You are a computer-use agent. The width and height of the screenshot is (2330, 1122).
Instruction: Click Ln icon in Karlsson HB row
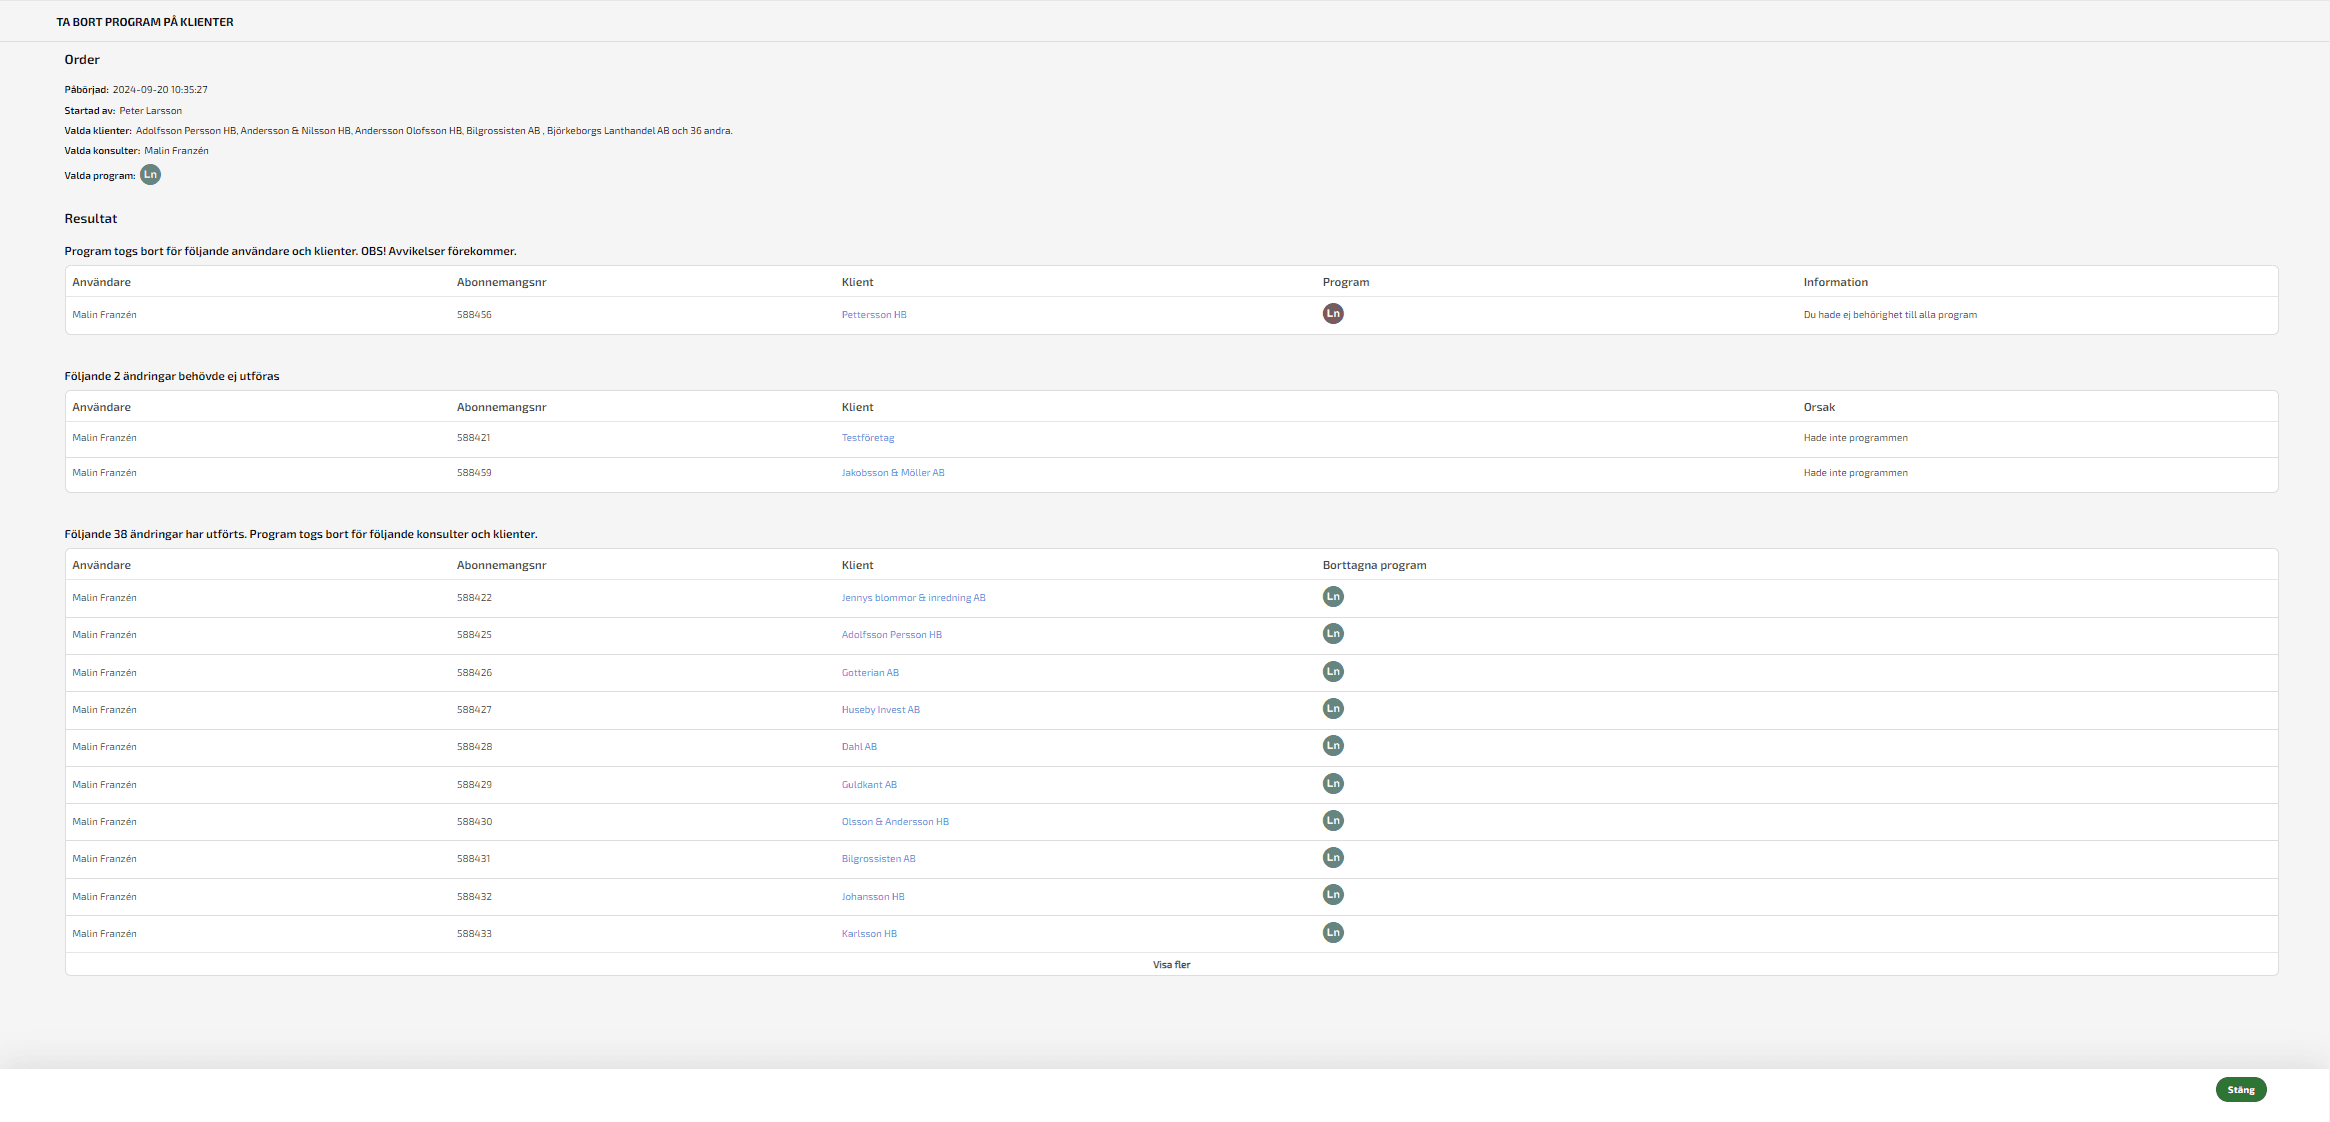click(1333, 932)
